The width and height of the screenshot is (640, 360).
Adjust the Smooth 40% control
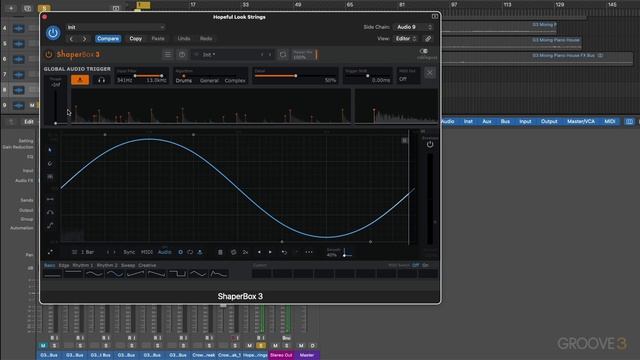pos(339,253)
